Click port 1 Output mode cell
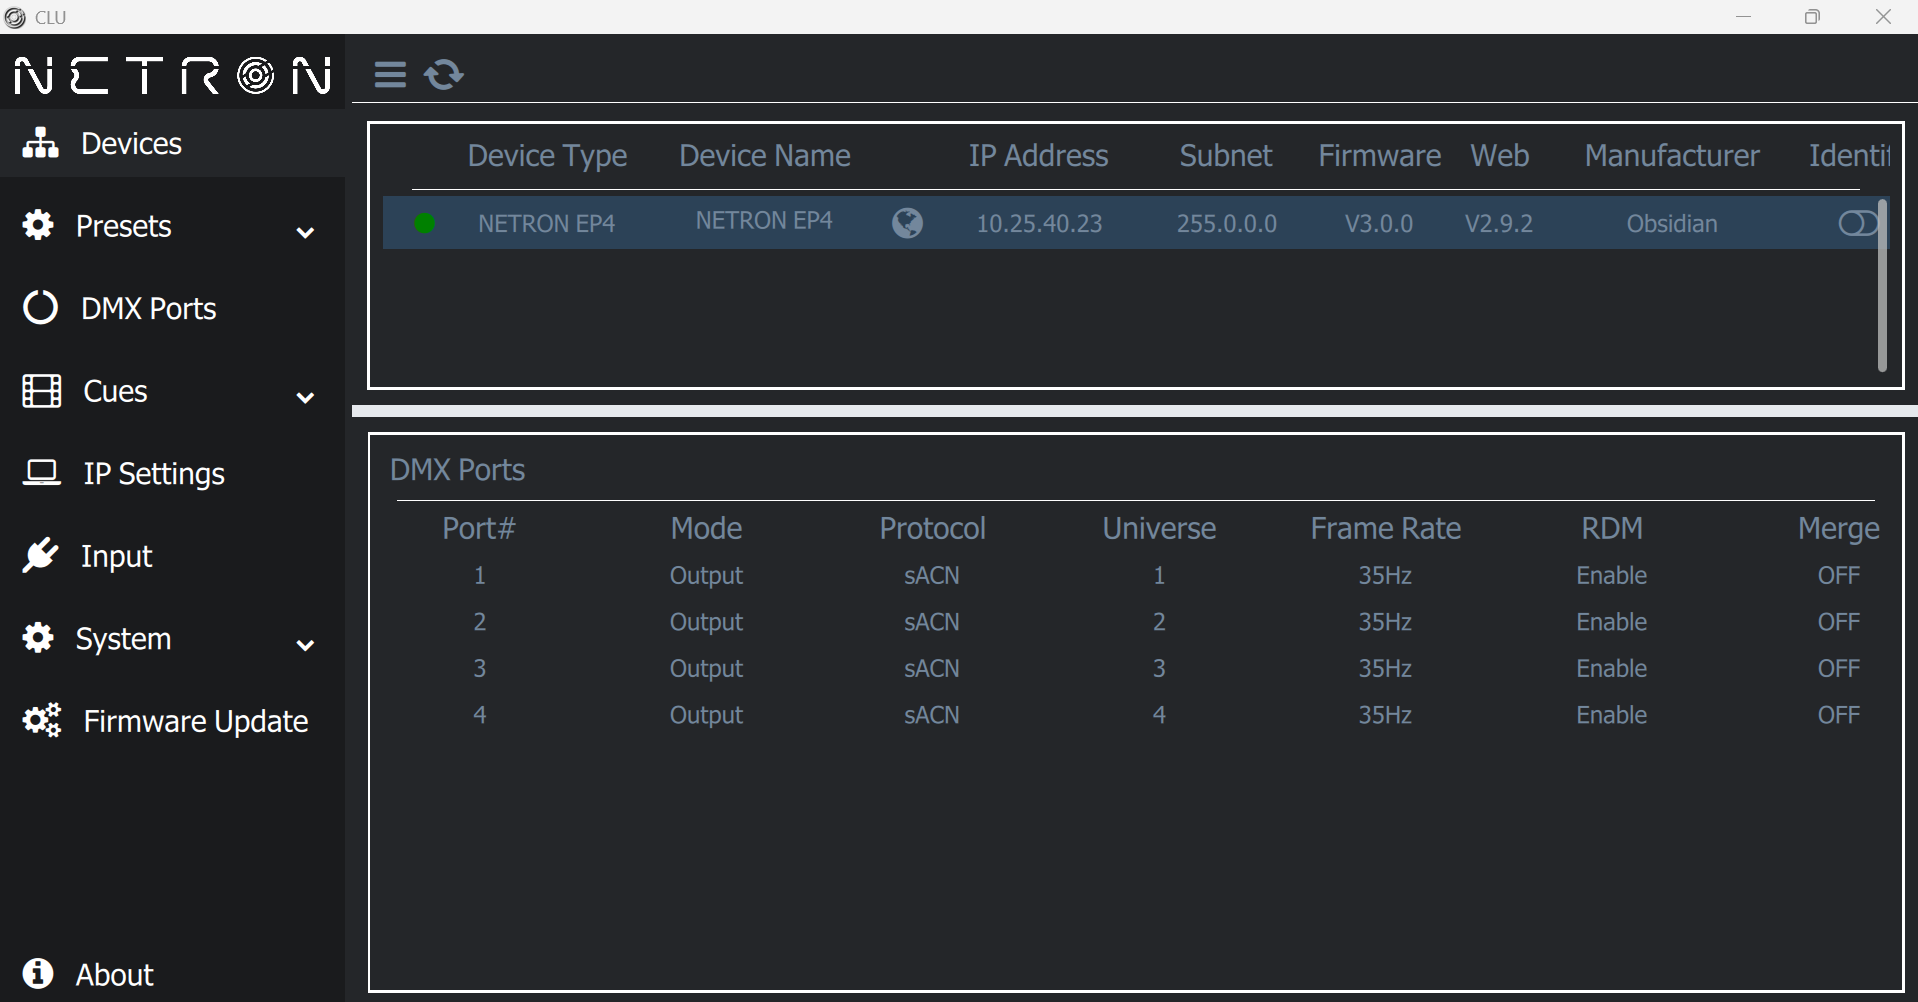Image resolution: width=1918 pixels, height=1002 pixels. pos(706,576)
